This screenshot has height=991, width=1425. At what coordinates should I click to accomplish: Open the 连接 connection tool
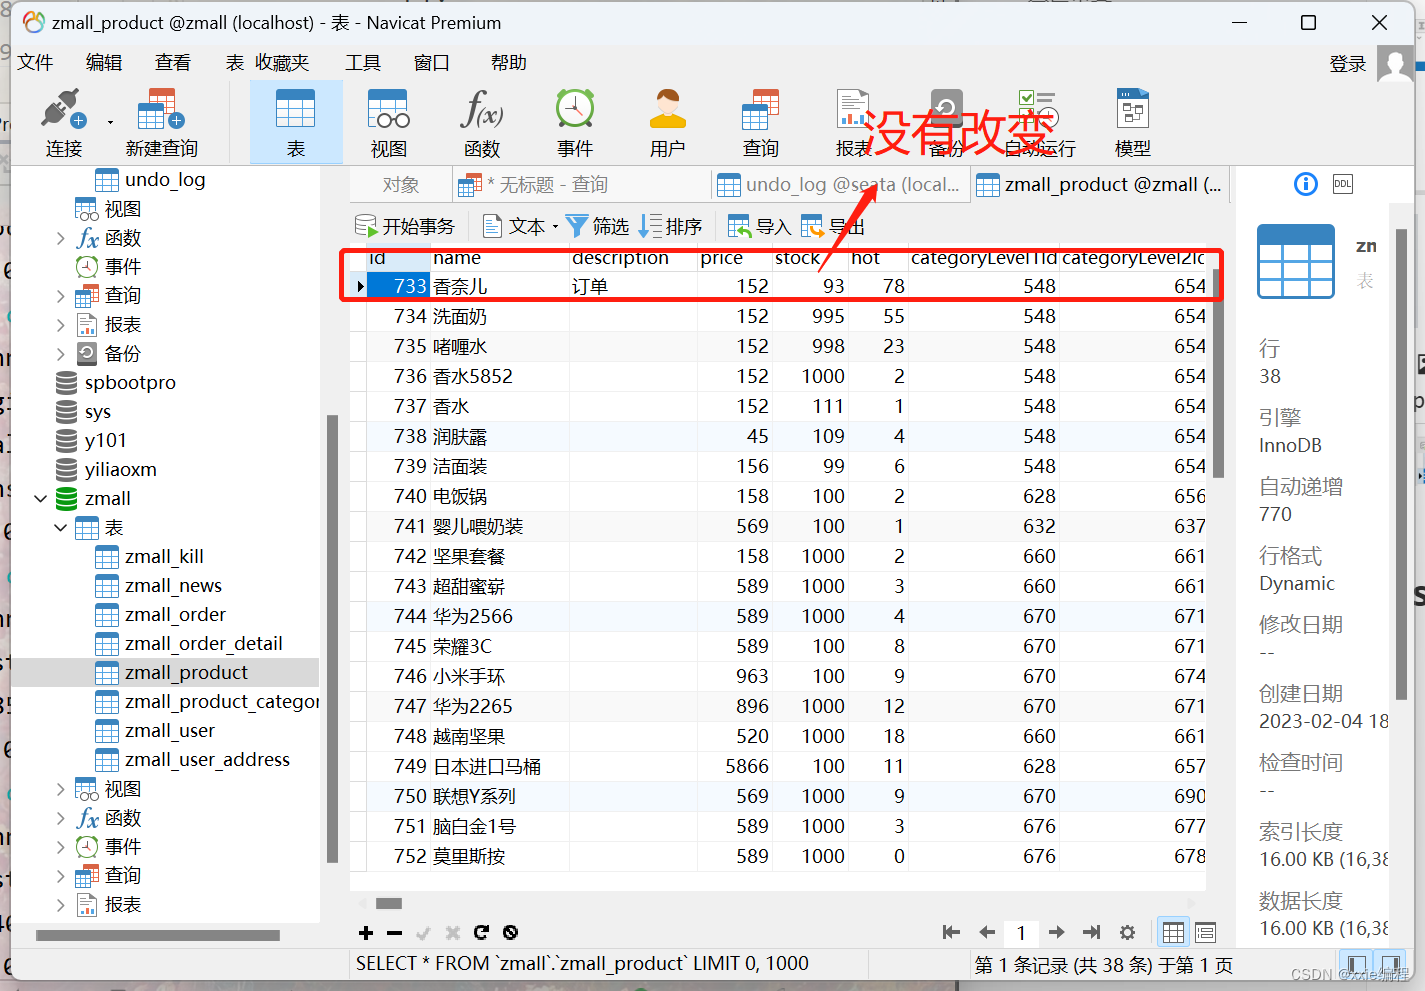[x=63, y=122]
